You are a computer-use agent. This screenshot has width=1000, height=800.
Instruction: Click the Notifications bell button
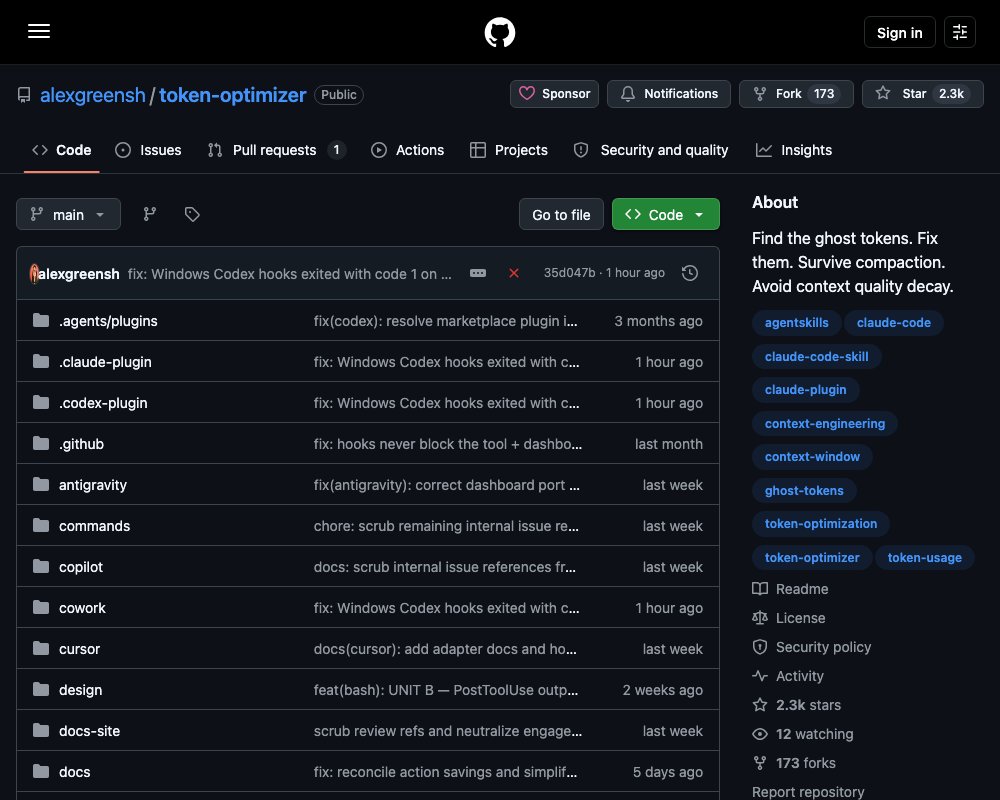668,94
